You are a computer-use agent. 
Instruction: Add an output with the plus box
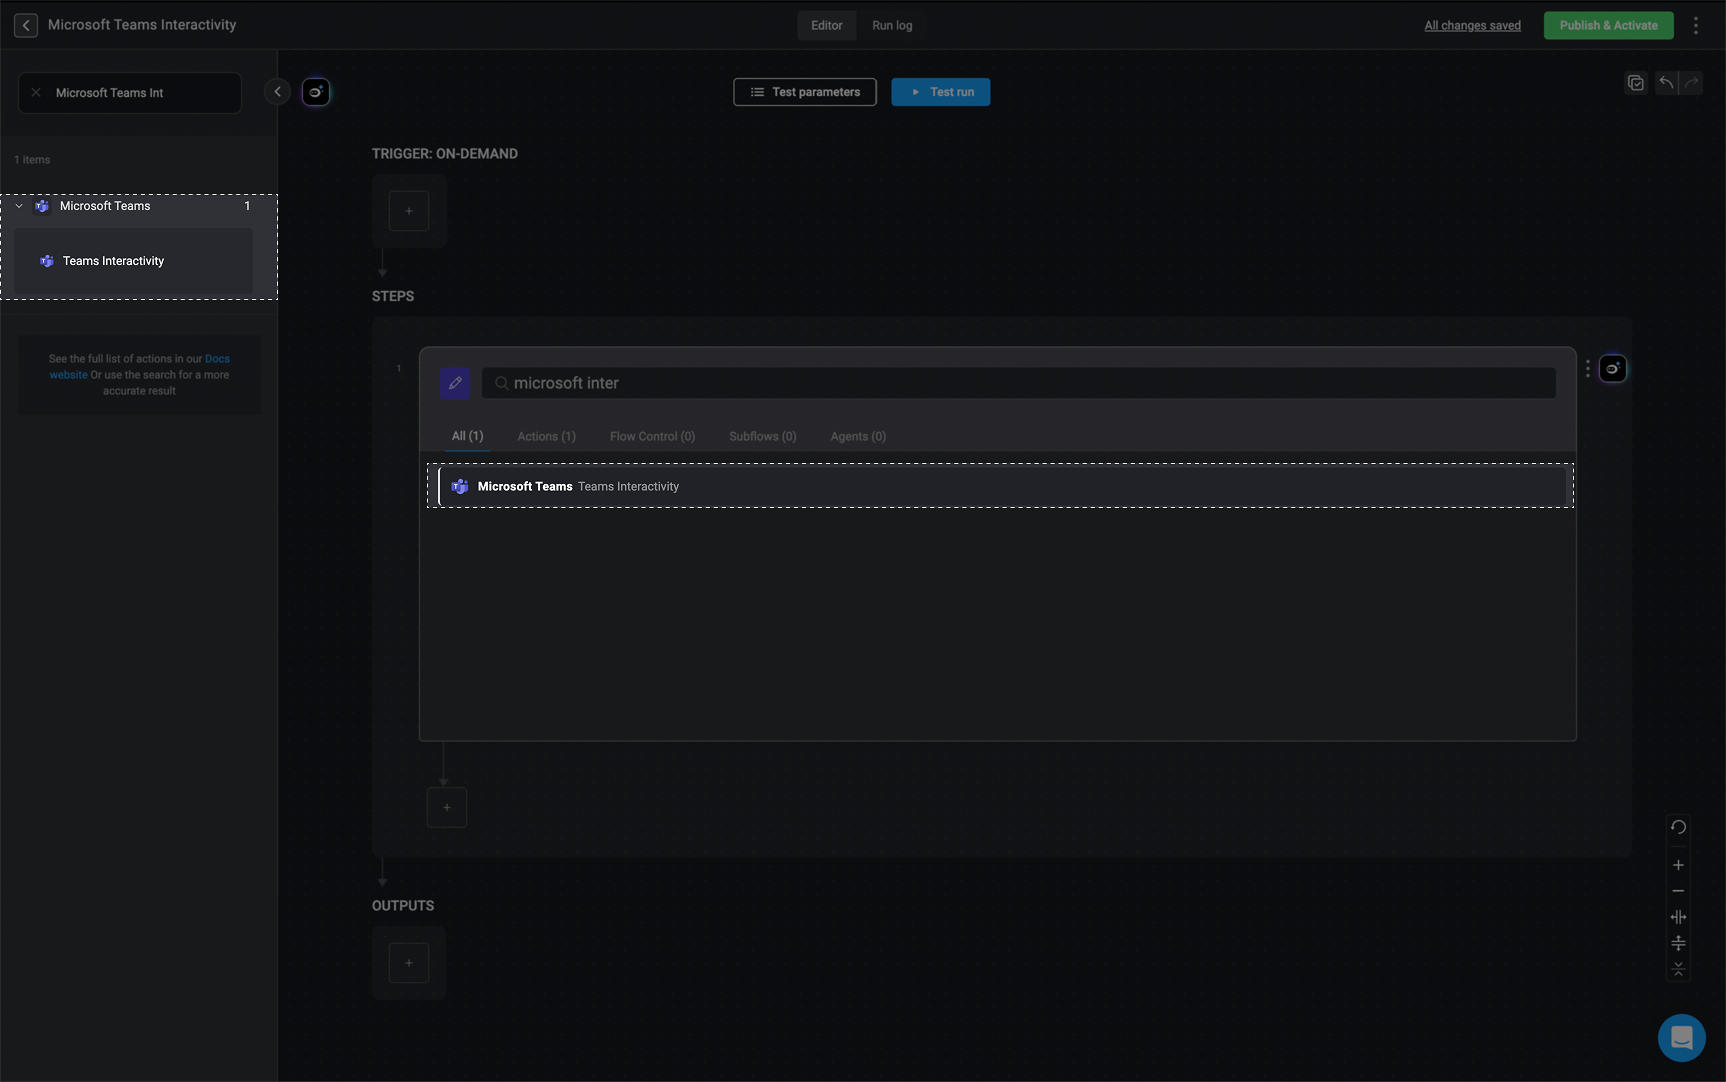pyautogui.click(x=409, y=963)
